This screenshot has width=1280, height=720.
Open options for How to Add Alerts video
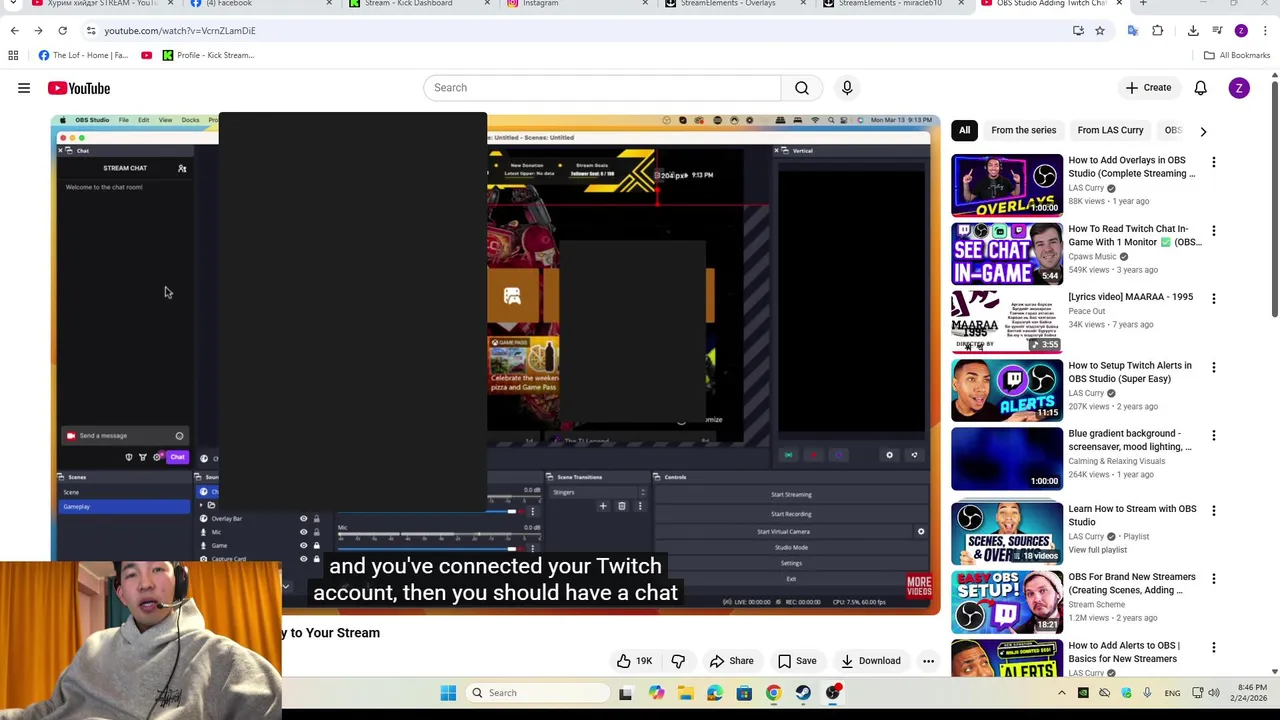(1214, 647)
